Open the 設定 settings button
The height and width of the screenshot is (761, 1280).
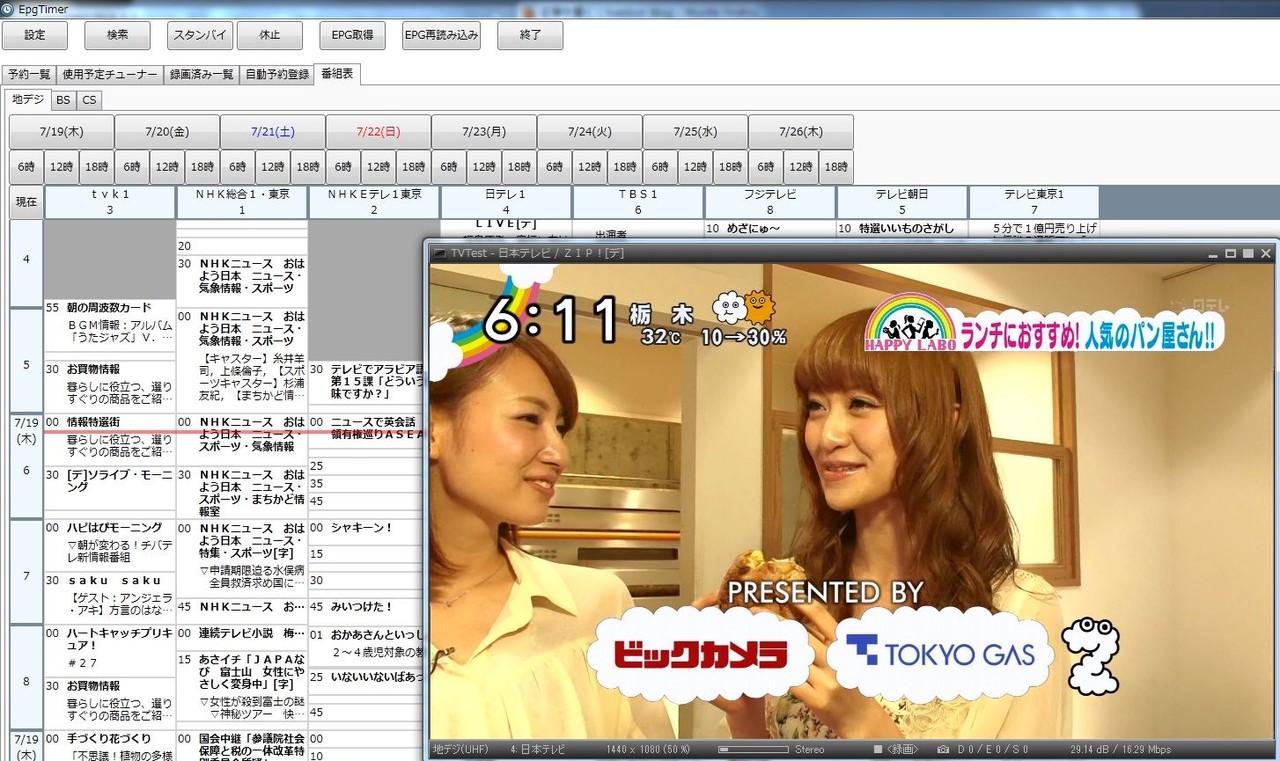point(35,35)
